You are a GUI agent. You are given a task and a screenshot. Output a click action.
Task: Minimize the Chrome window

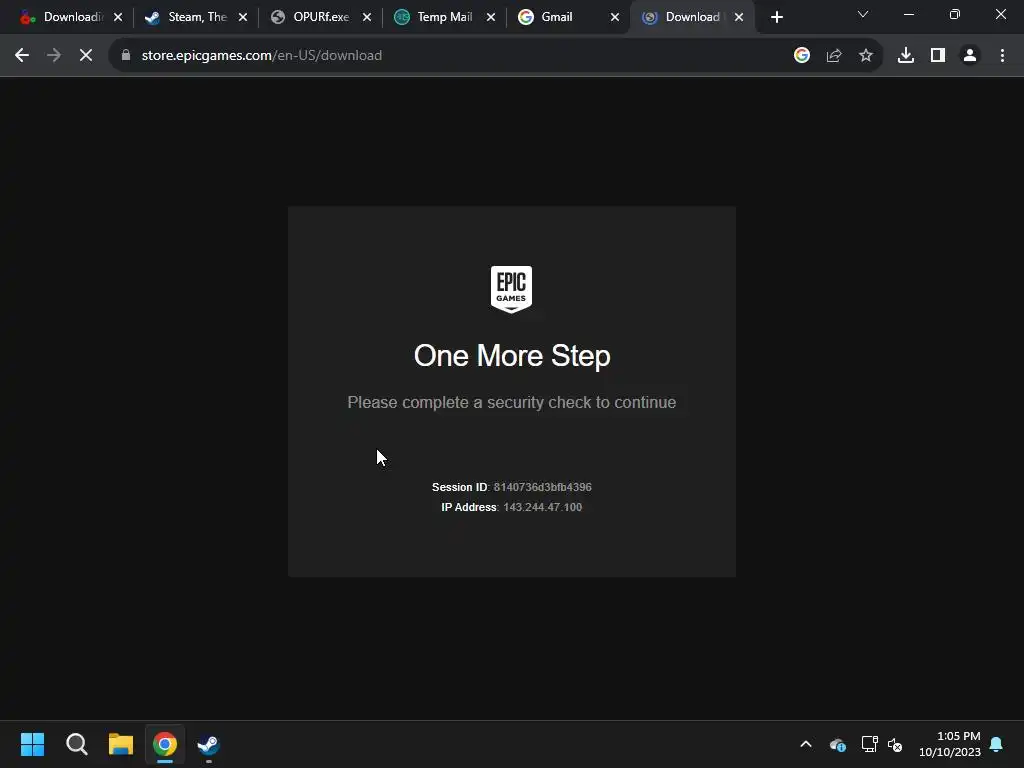coord(908,14)
